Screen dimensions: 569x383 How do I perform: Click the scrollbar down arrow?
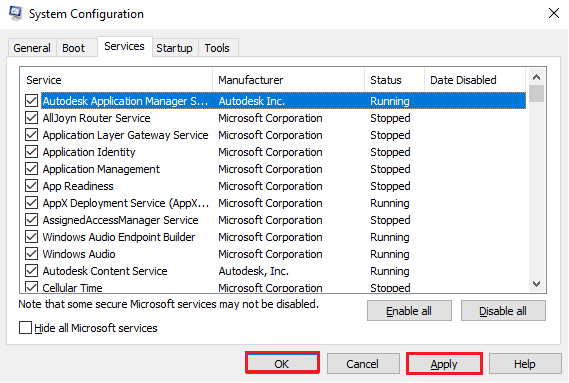click(536, 284)
